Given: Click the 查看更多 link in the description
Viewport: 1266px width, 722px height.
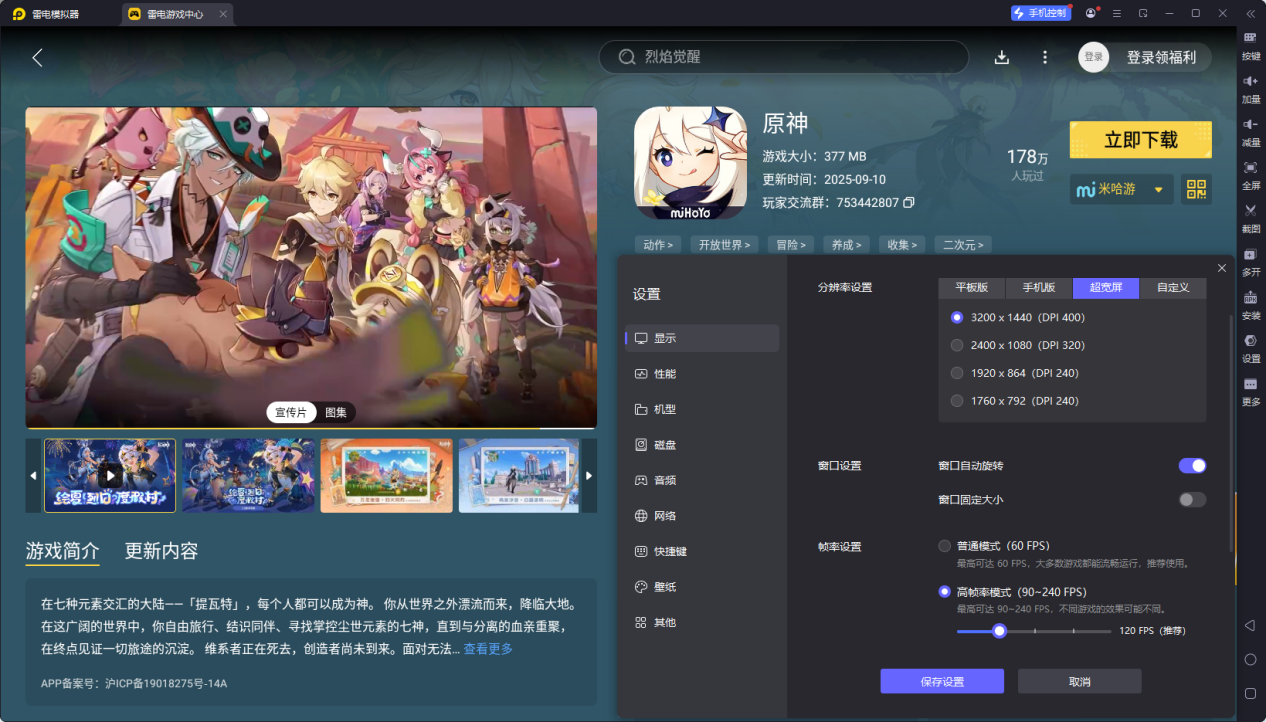Looking at the screenshot, I should tap(488, 649).
